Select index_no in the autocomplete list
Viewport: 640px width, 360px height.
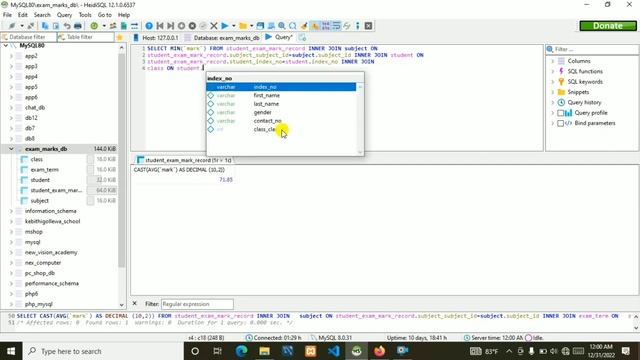click(281, 87)
